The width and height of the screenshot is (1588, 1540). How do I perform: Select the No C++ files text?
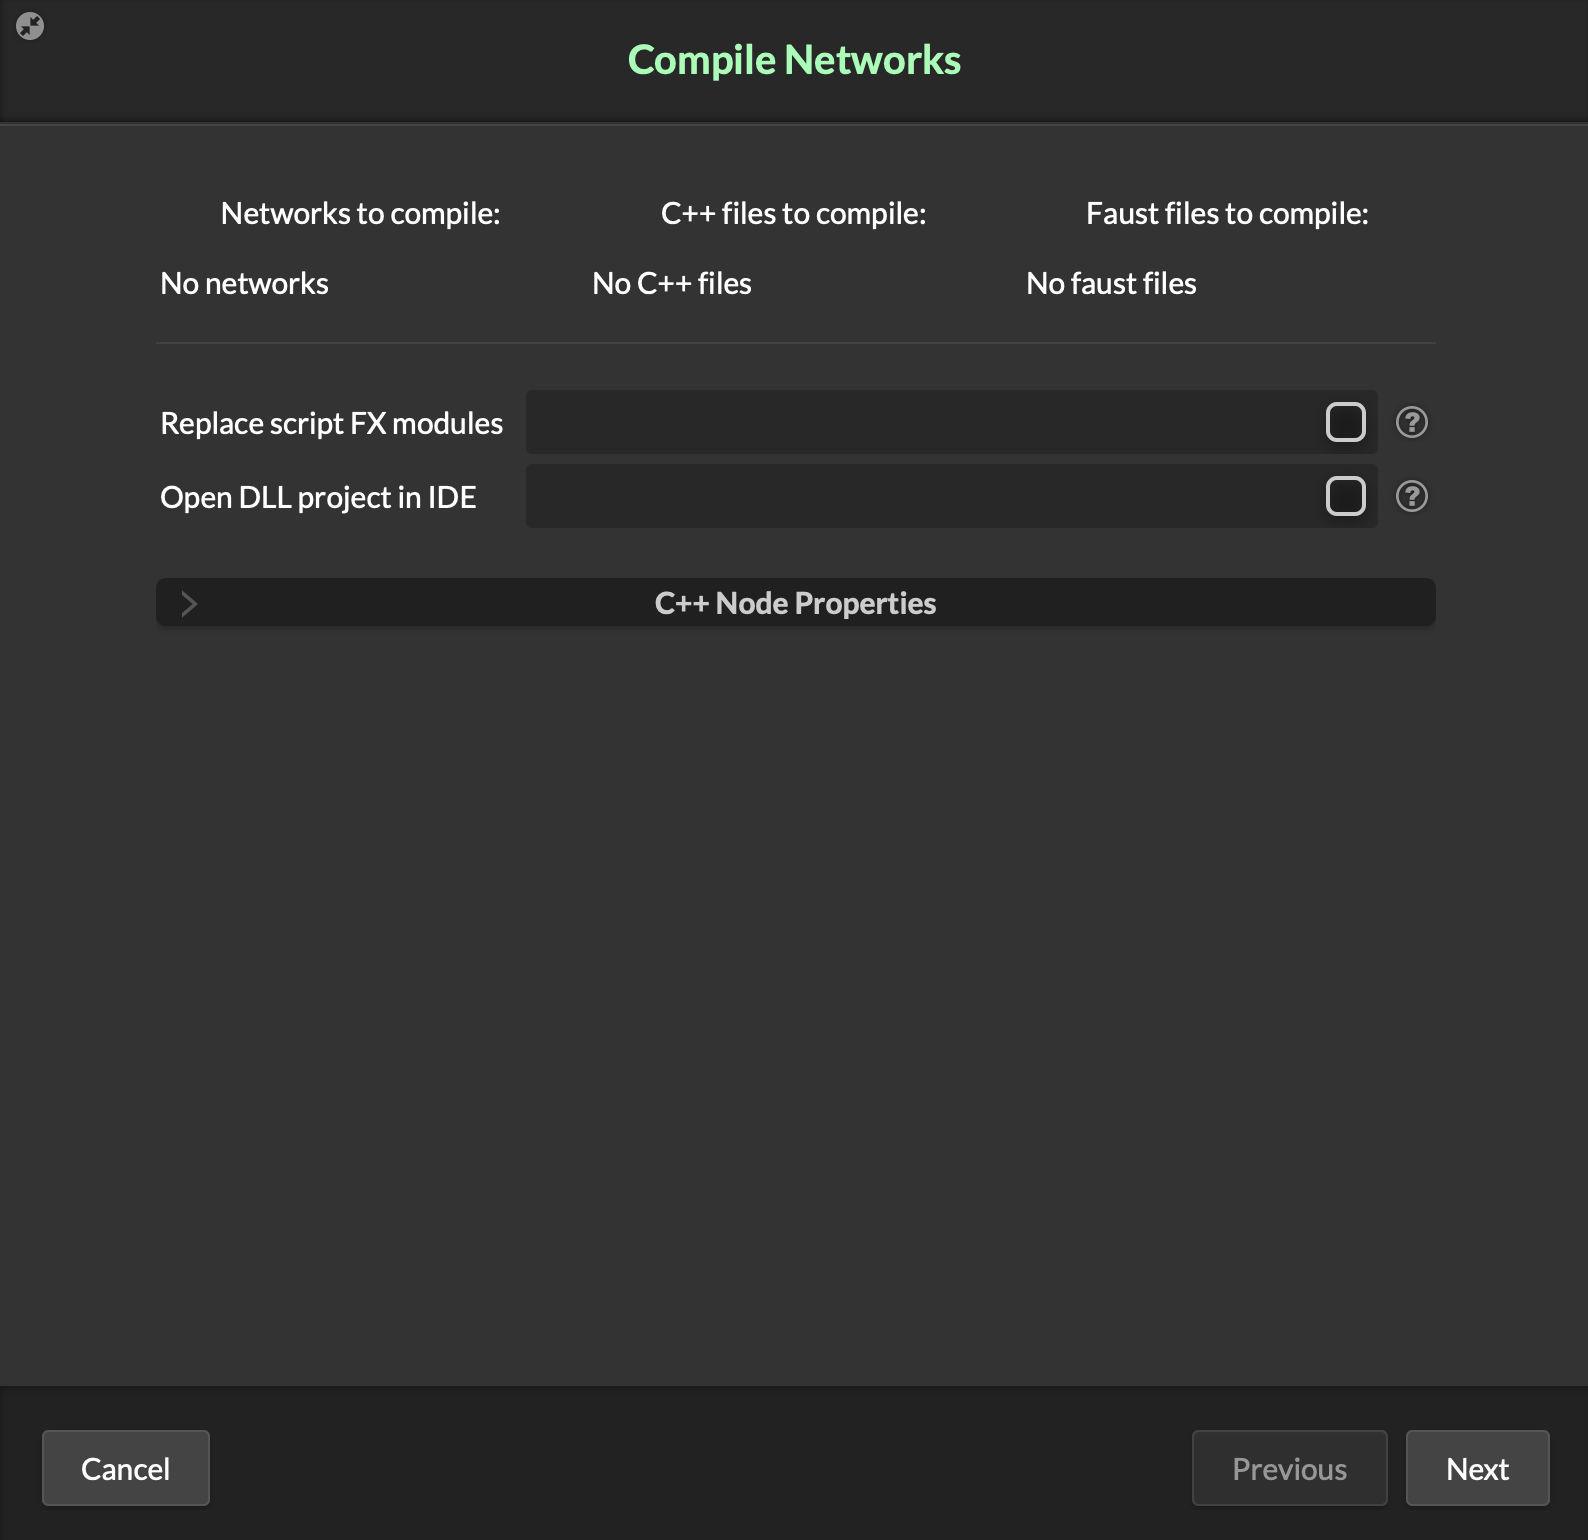click(671, 283)
